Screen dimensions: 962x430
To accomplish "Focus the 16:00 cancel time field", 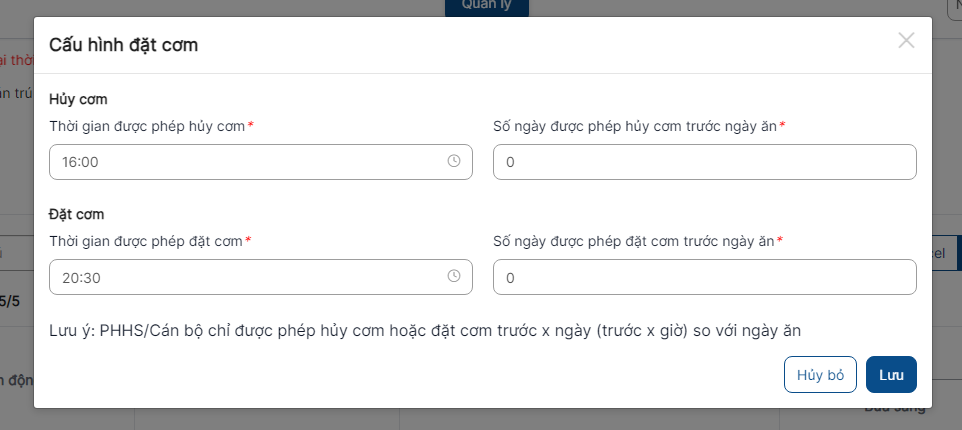I will point(261,162).
